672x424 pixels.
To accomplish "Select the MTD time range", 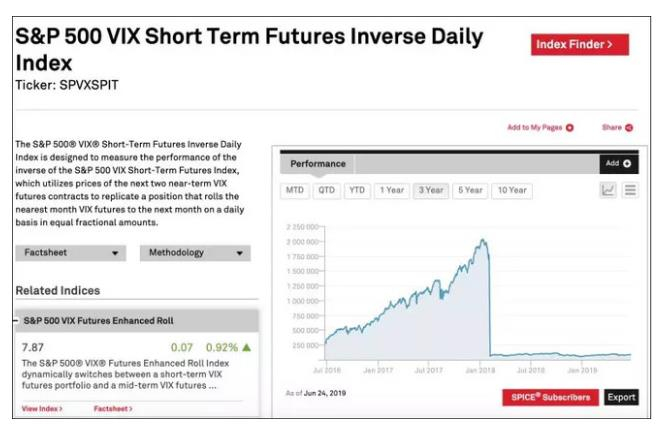I will [295, 190].
